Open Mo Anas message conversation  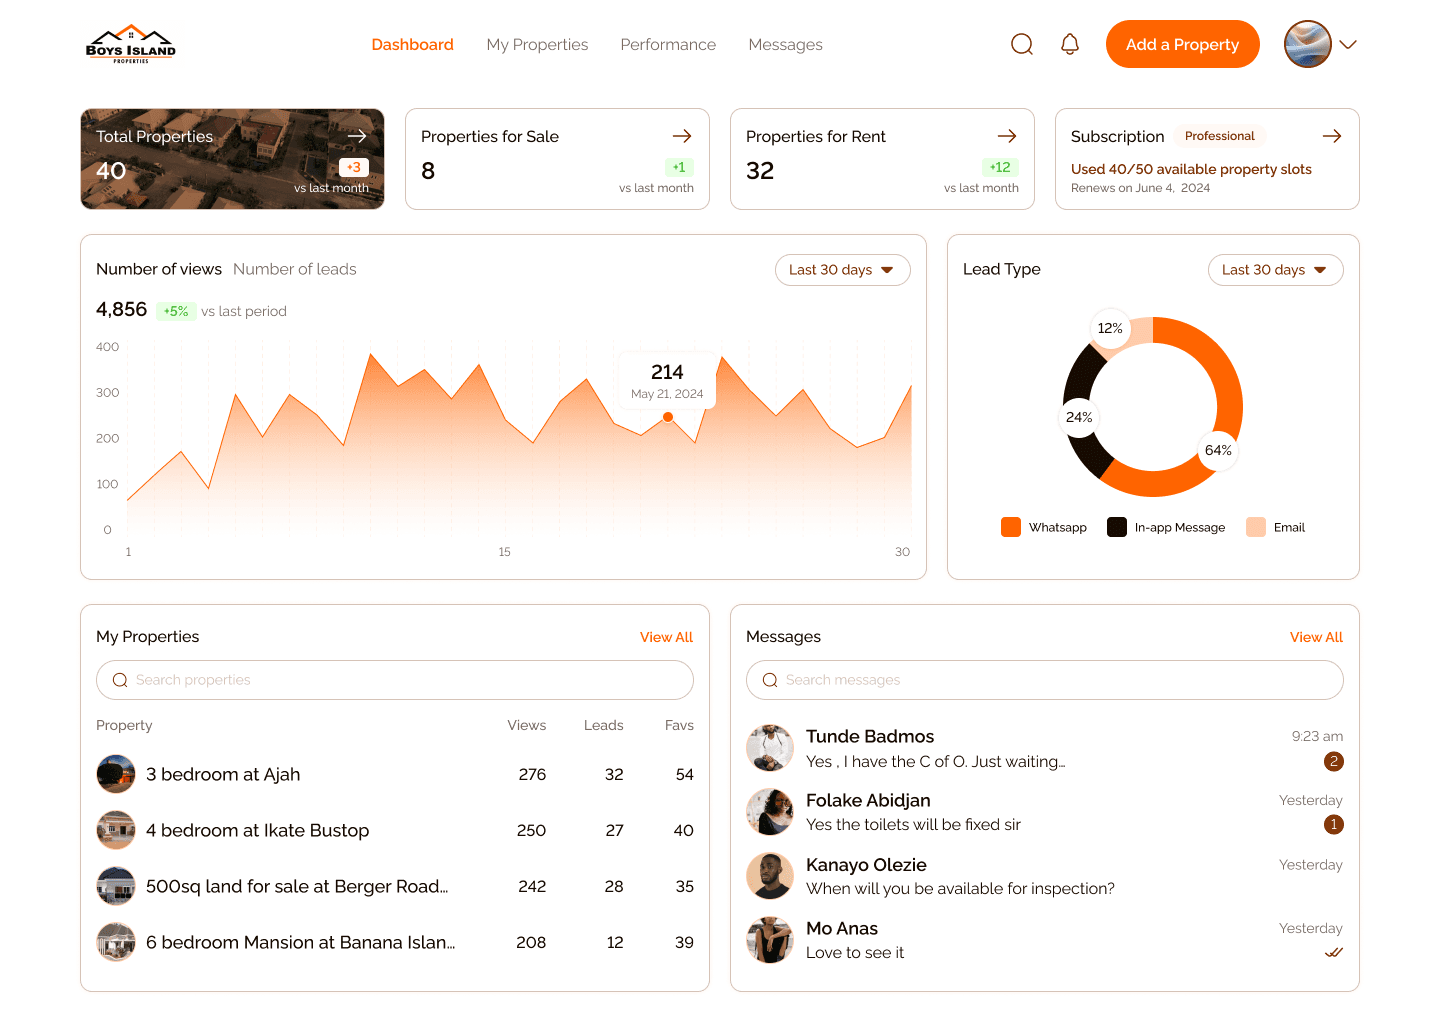pyautogui.click(x=1045, y=940)
